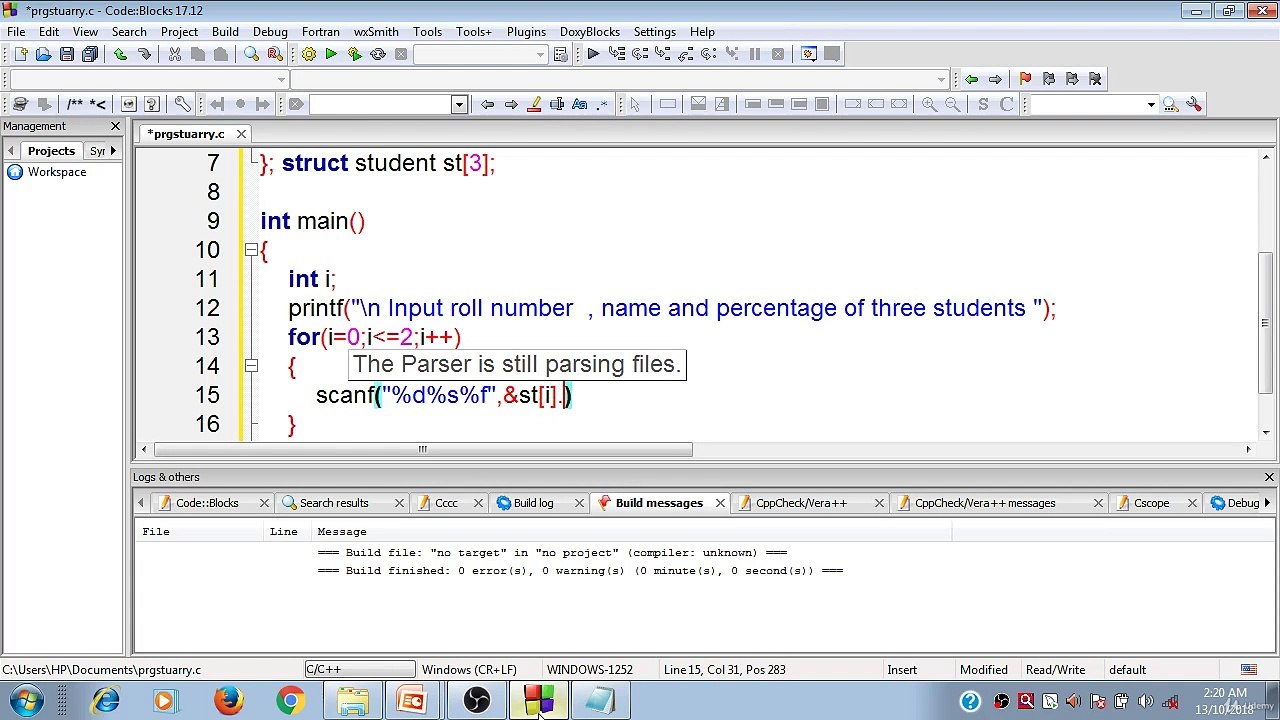Click the Windows Start button
Screen dimensions: 1280x720
(x=26, y=701)
